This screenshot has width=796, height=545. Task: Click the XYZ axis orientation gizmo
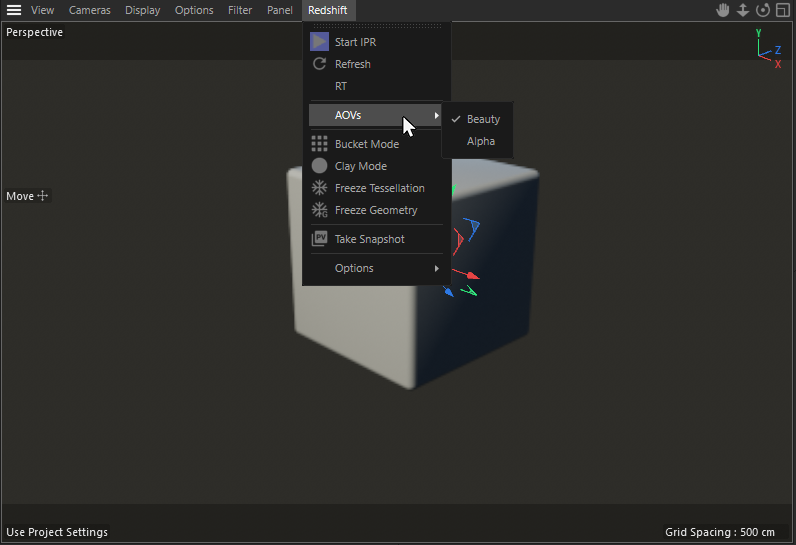pos(766,49)
